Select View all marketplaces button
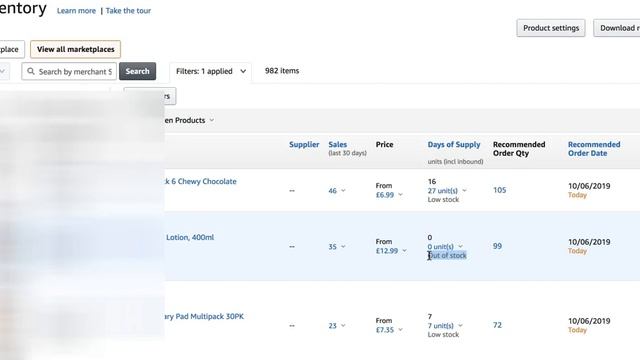640x360 pixels. click(76, 49)
